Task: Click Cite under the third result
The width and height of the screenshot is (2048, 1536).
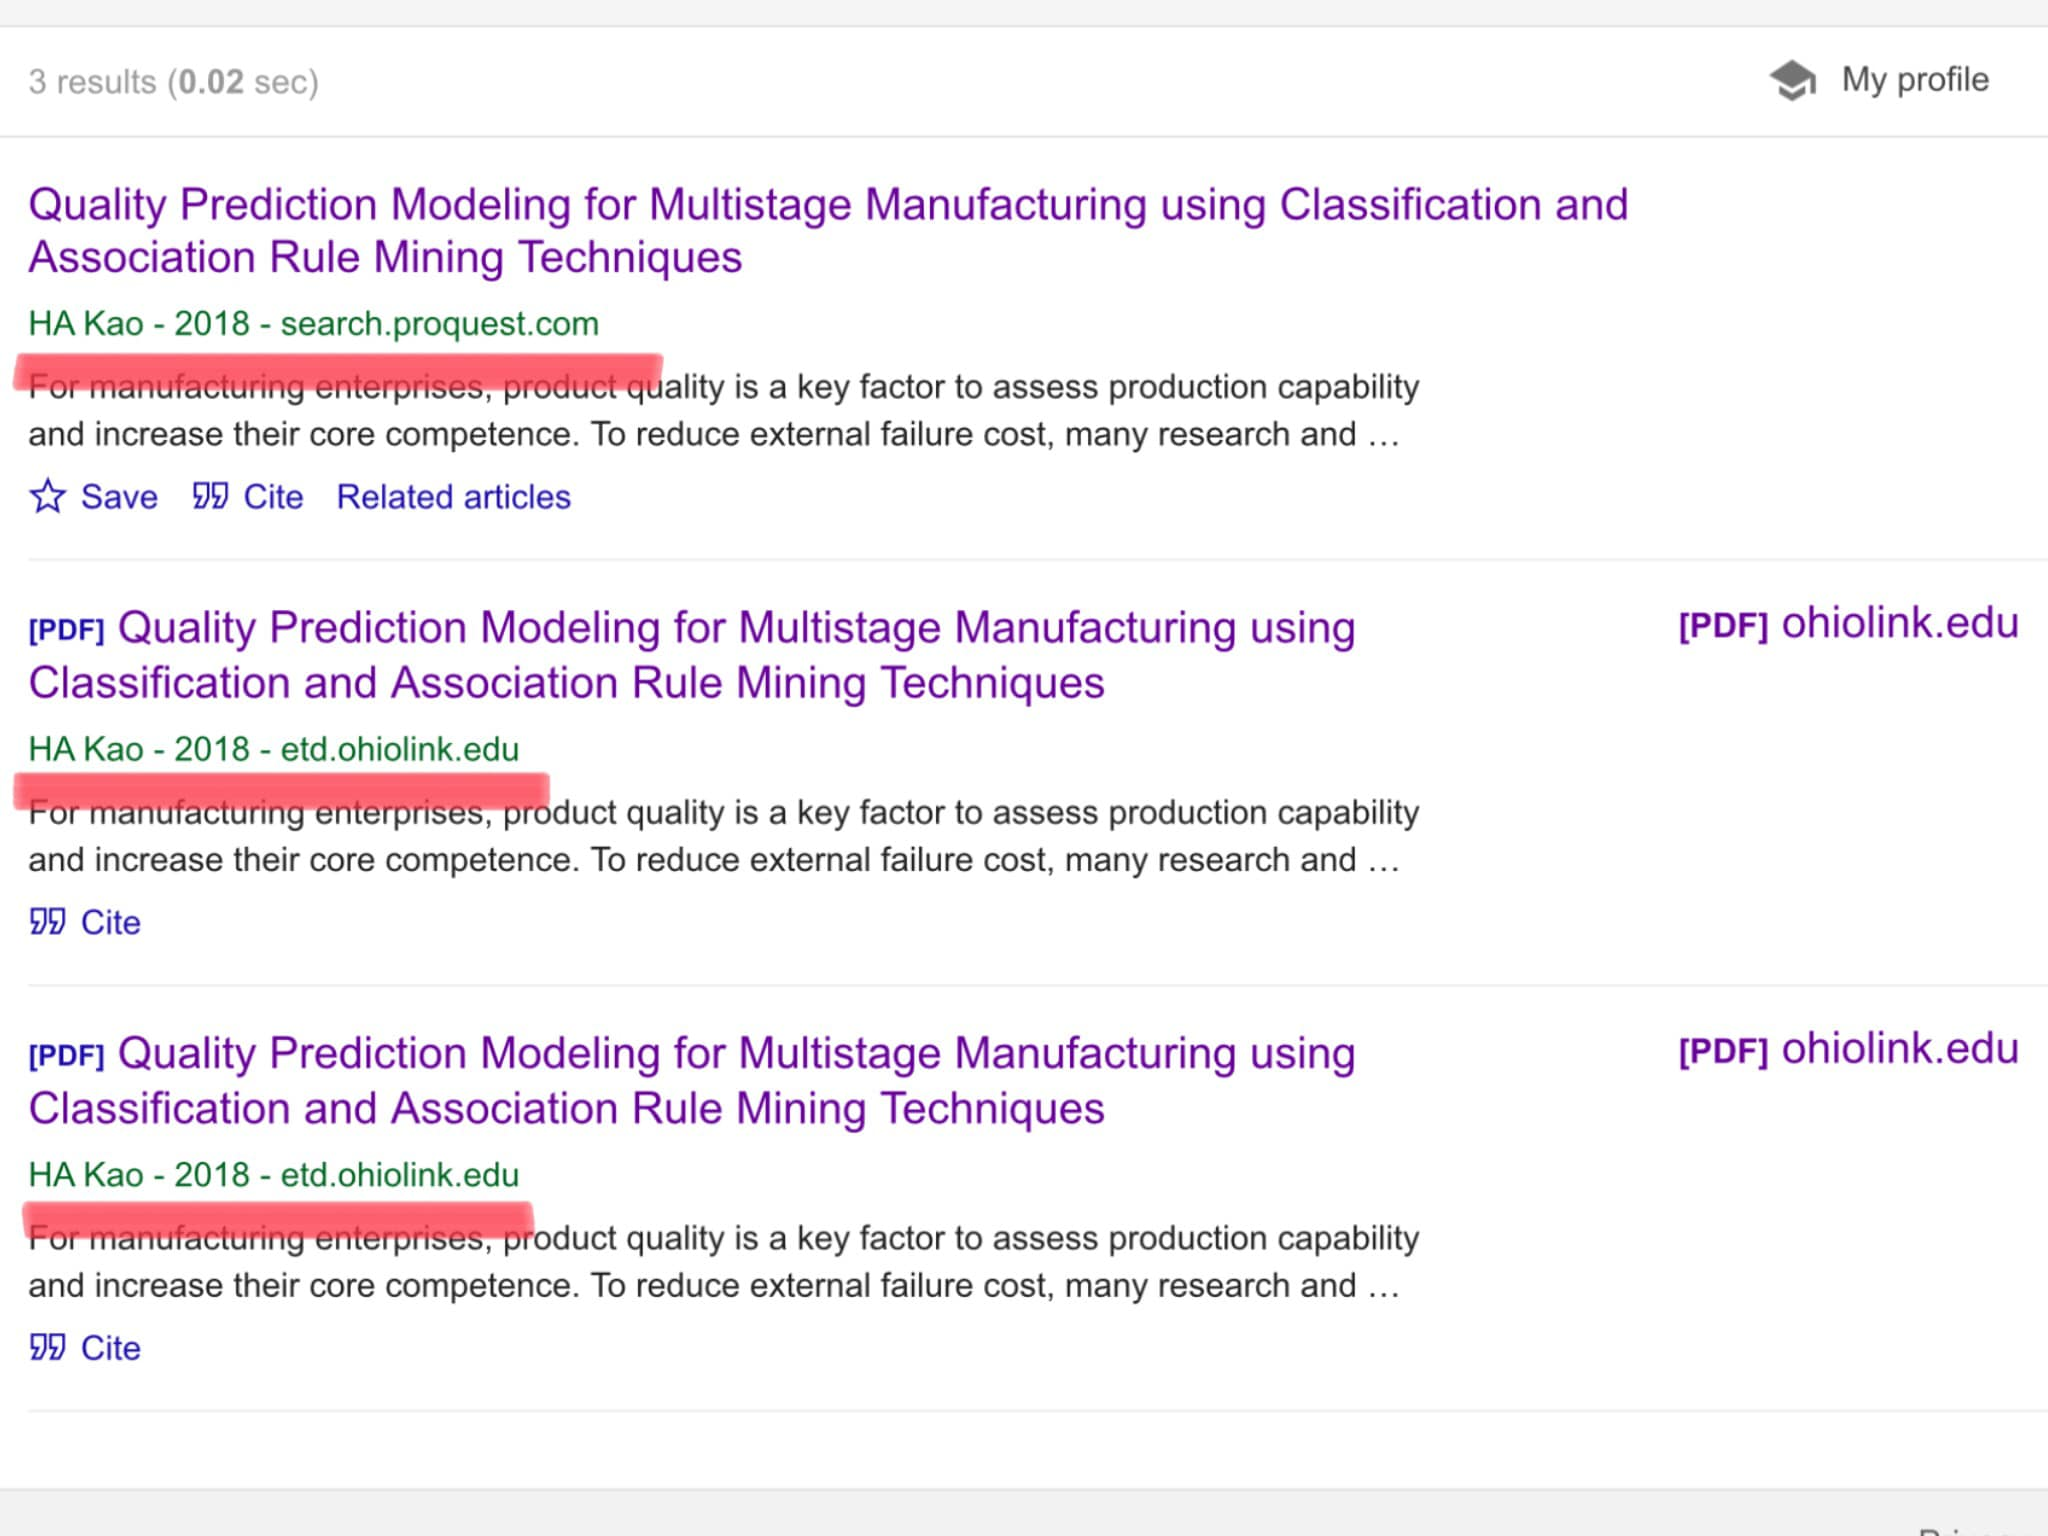Action: [x=110, y=1348]
